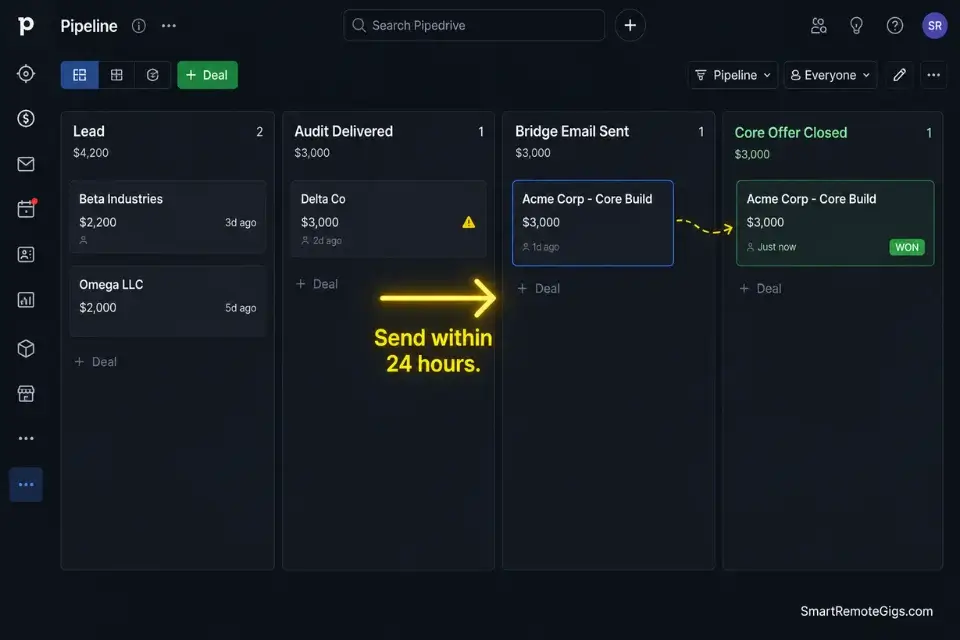This screenshot has height=640, width=960.
Task: Open toolbar more options dots
Action: coord(933,75)
